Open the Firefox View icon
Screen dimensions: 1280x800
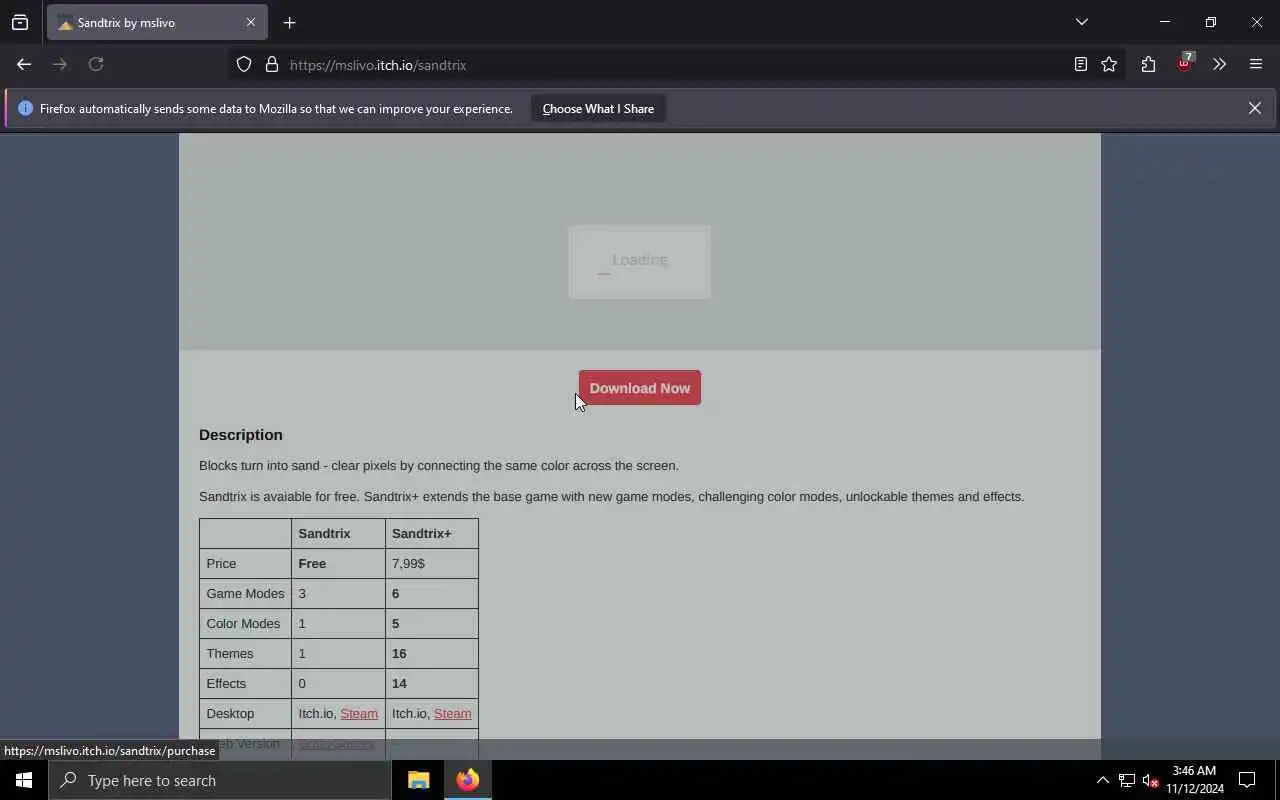click(x=20, y=22)
